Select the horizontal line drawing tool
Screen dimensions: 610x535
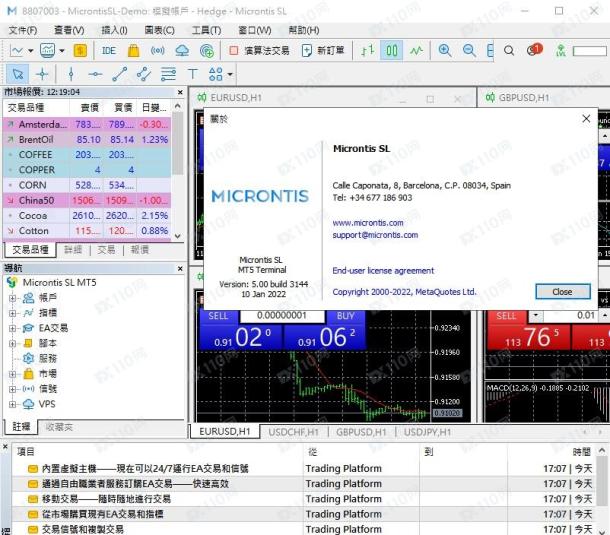(95, 74)
